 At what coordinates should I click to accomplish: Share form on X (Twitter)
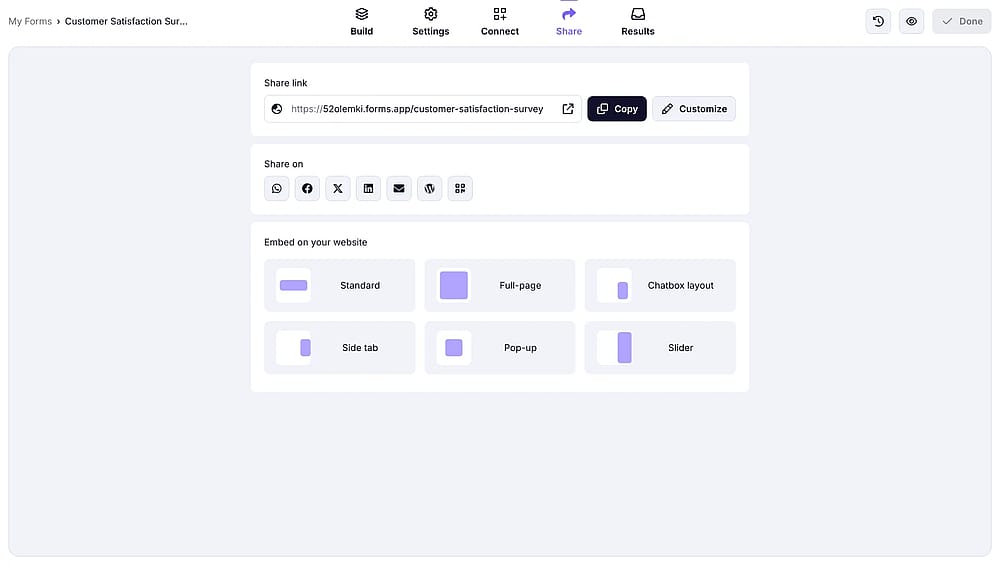(x=338, y=189)
